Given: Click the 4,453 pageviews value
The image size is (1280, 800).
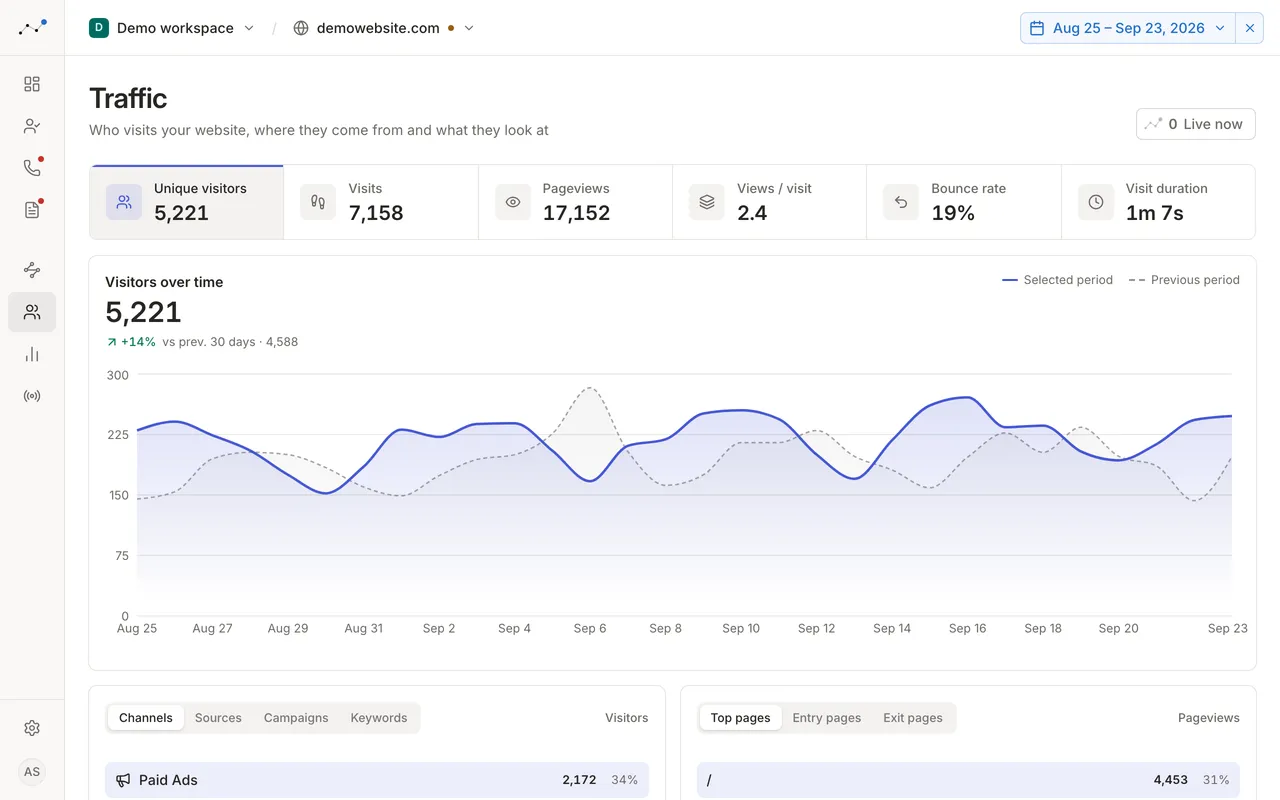Looking at the screenshot, I should pyautogui.click(x=1170, y=780).
